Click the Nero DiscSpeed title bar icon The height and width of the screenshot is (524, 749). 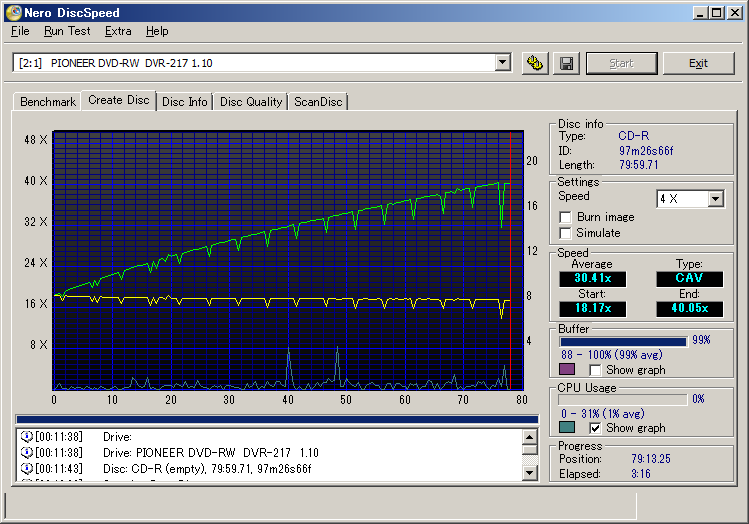(x=14, y=12)
